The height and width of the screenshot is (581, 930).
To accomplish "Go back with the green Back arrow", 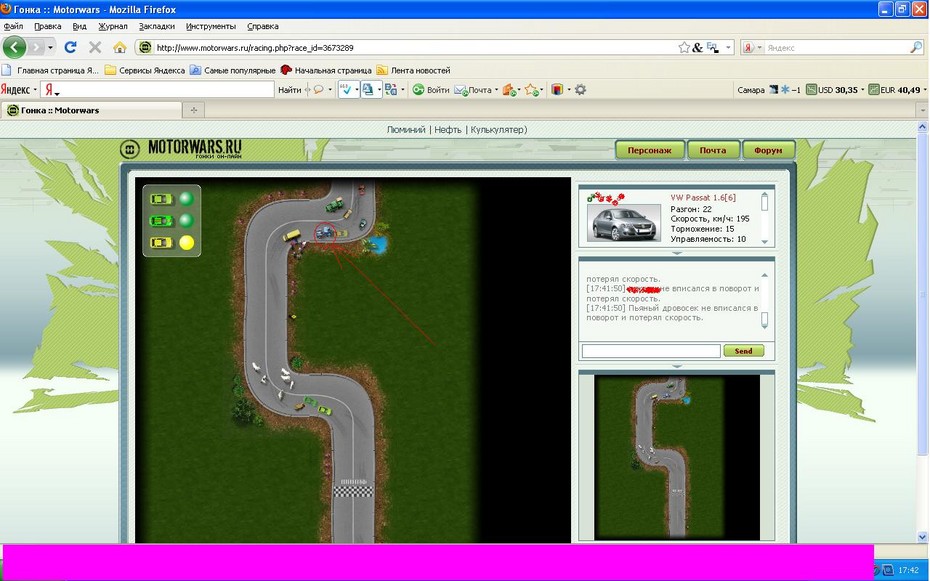I will (x=14, y=47).
